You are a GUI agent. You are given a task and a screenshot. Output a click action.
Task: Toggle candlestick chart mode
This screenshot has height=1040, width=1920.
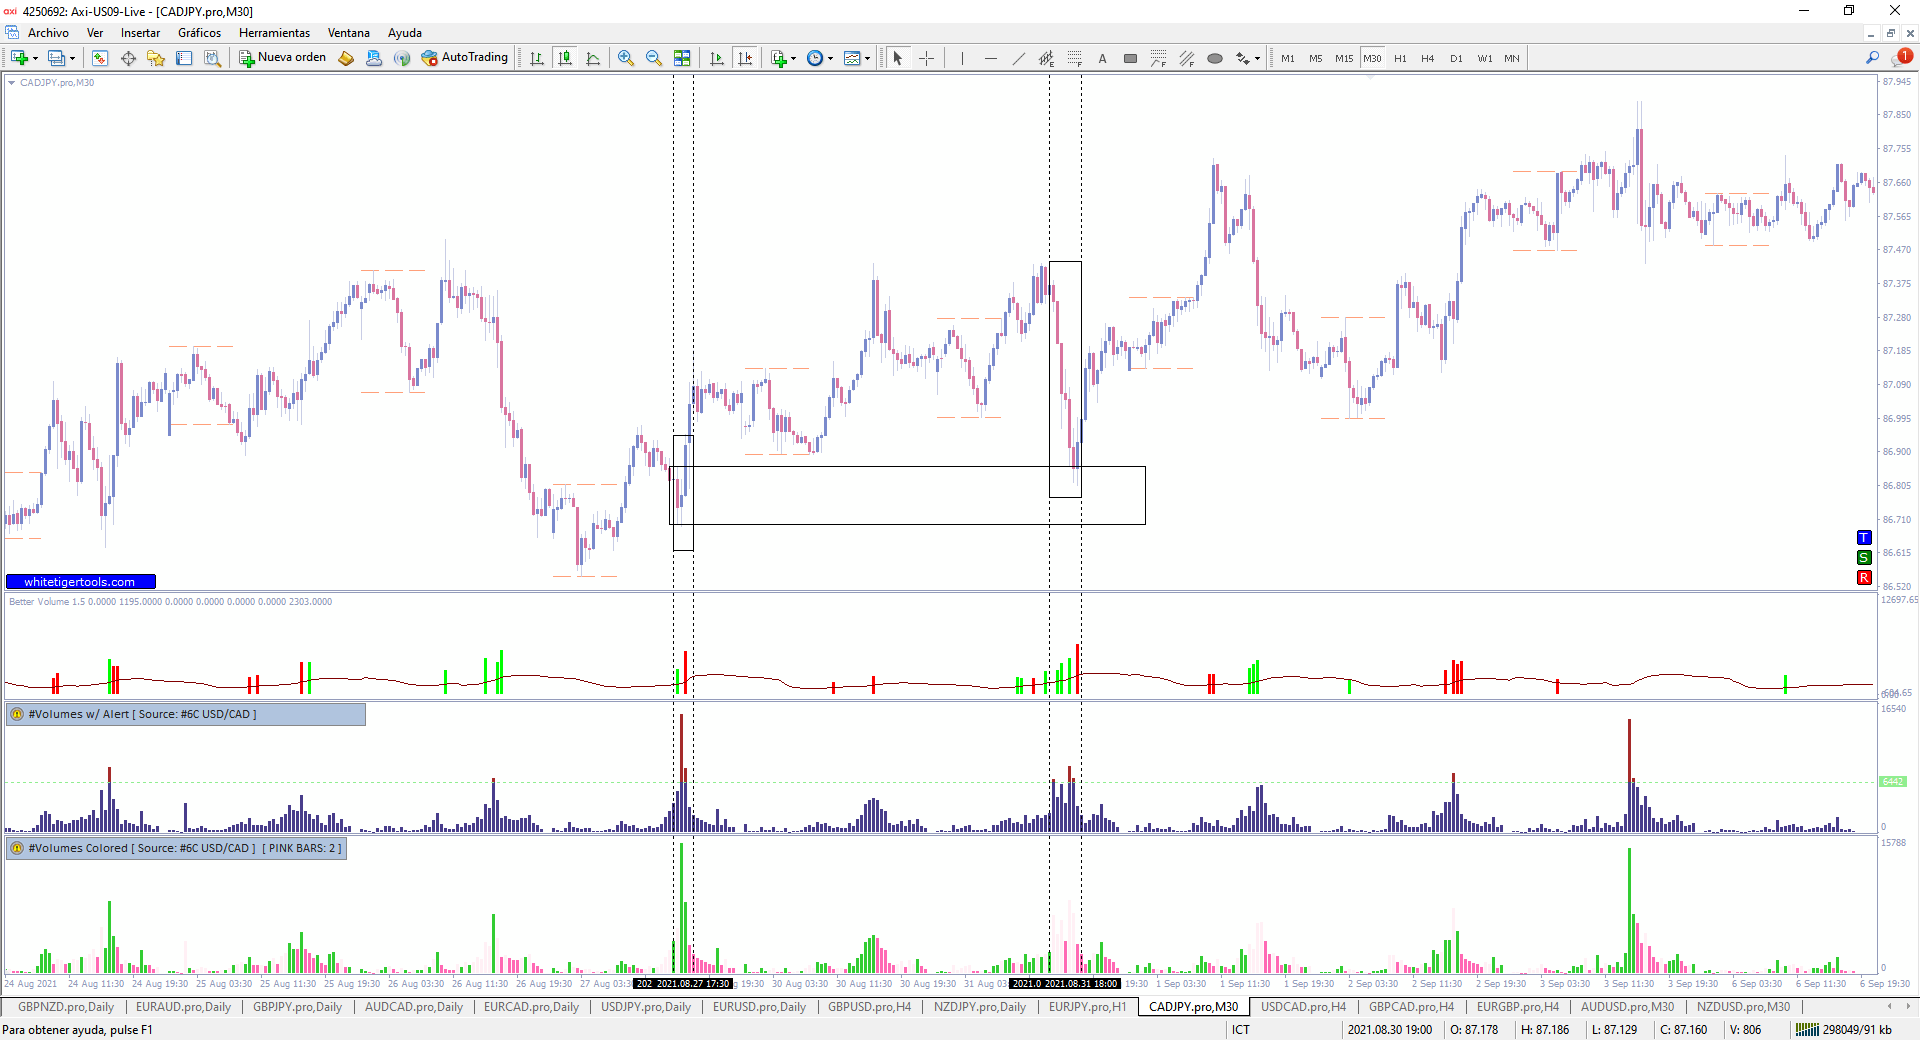565,58
